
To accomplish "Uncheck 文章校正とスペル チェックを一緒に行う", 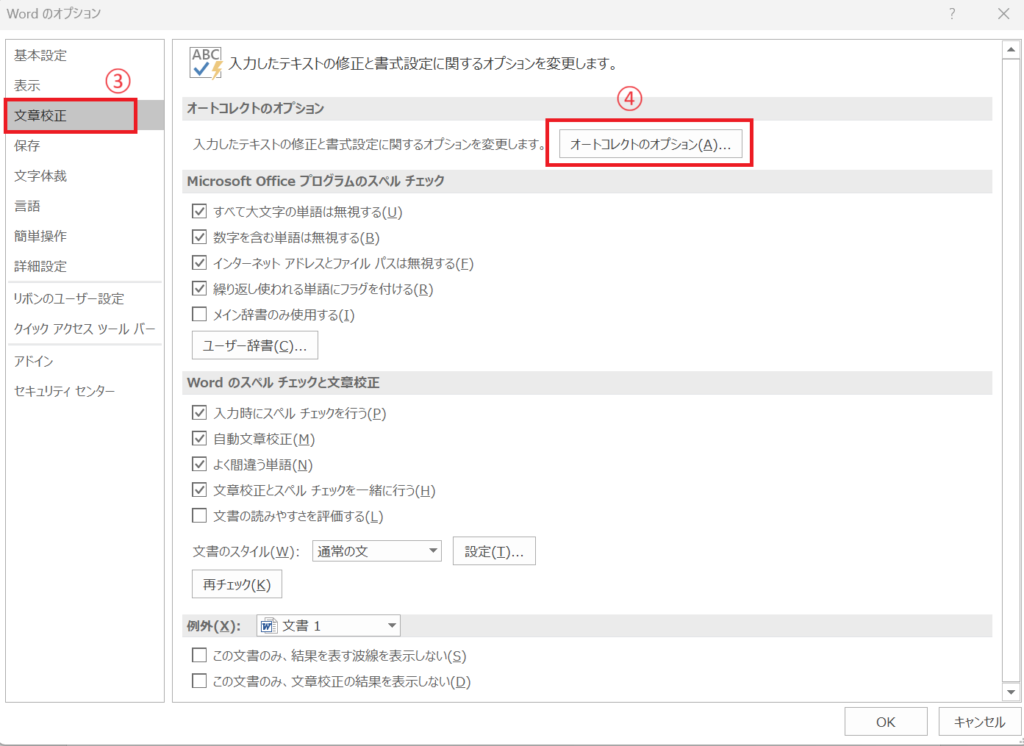I will pyautogui.click(x=199, y=491).
